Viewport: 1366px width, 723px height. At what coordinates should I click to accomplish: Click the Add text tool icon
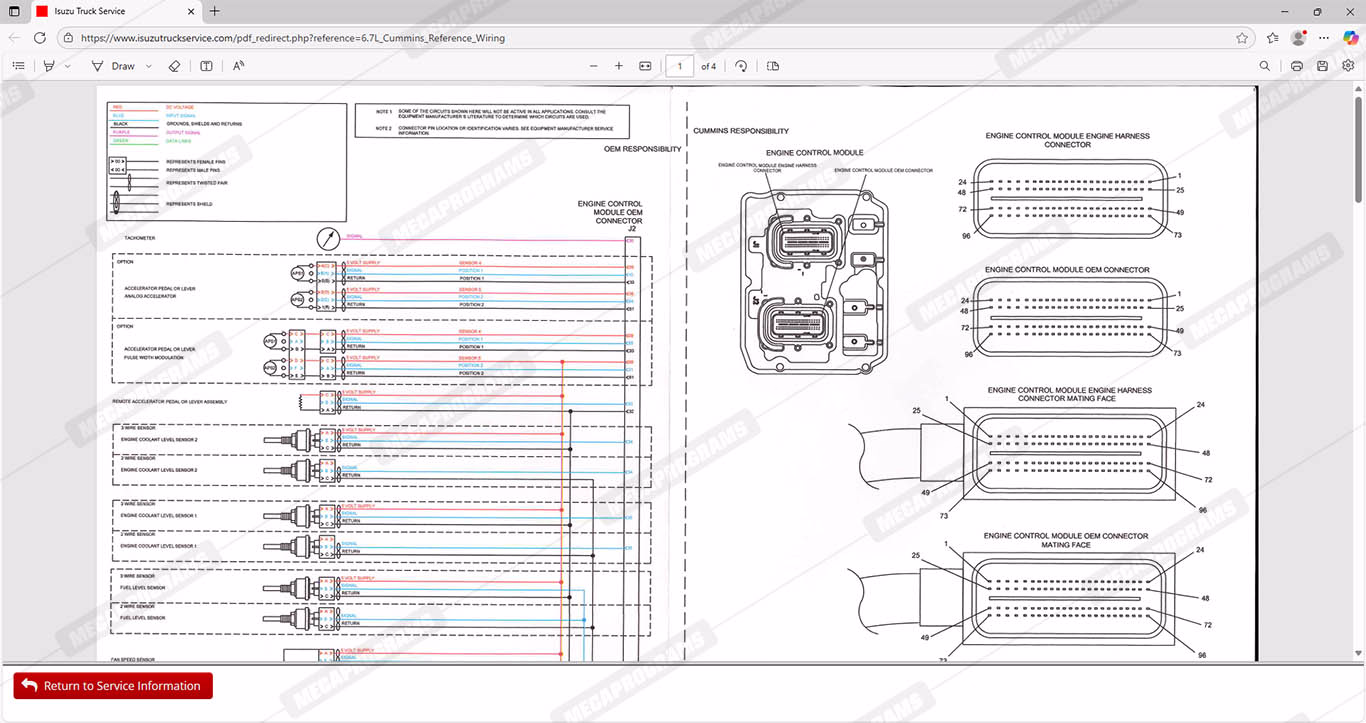coord(206,66)
